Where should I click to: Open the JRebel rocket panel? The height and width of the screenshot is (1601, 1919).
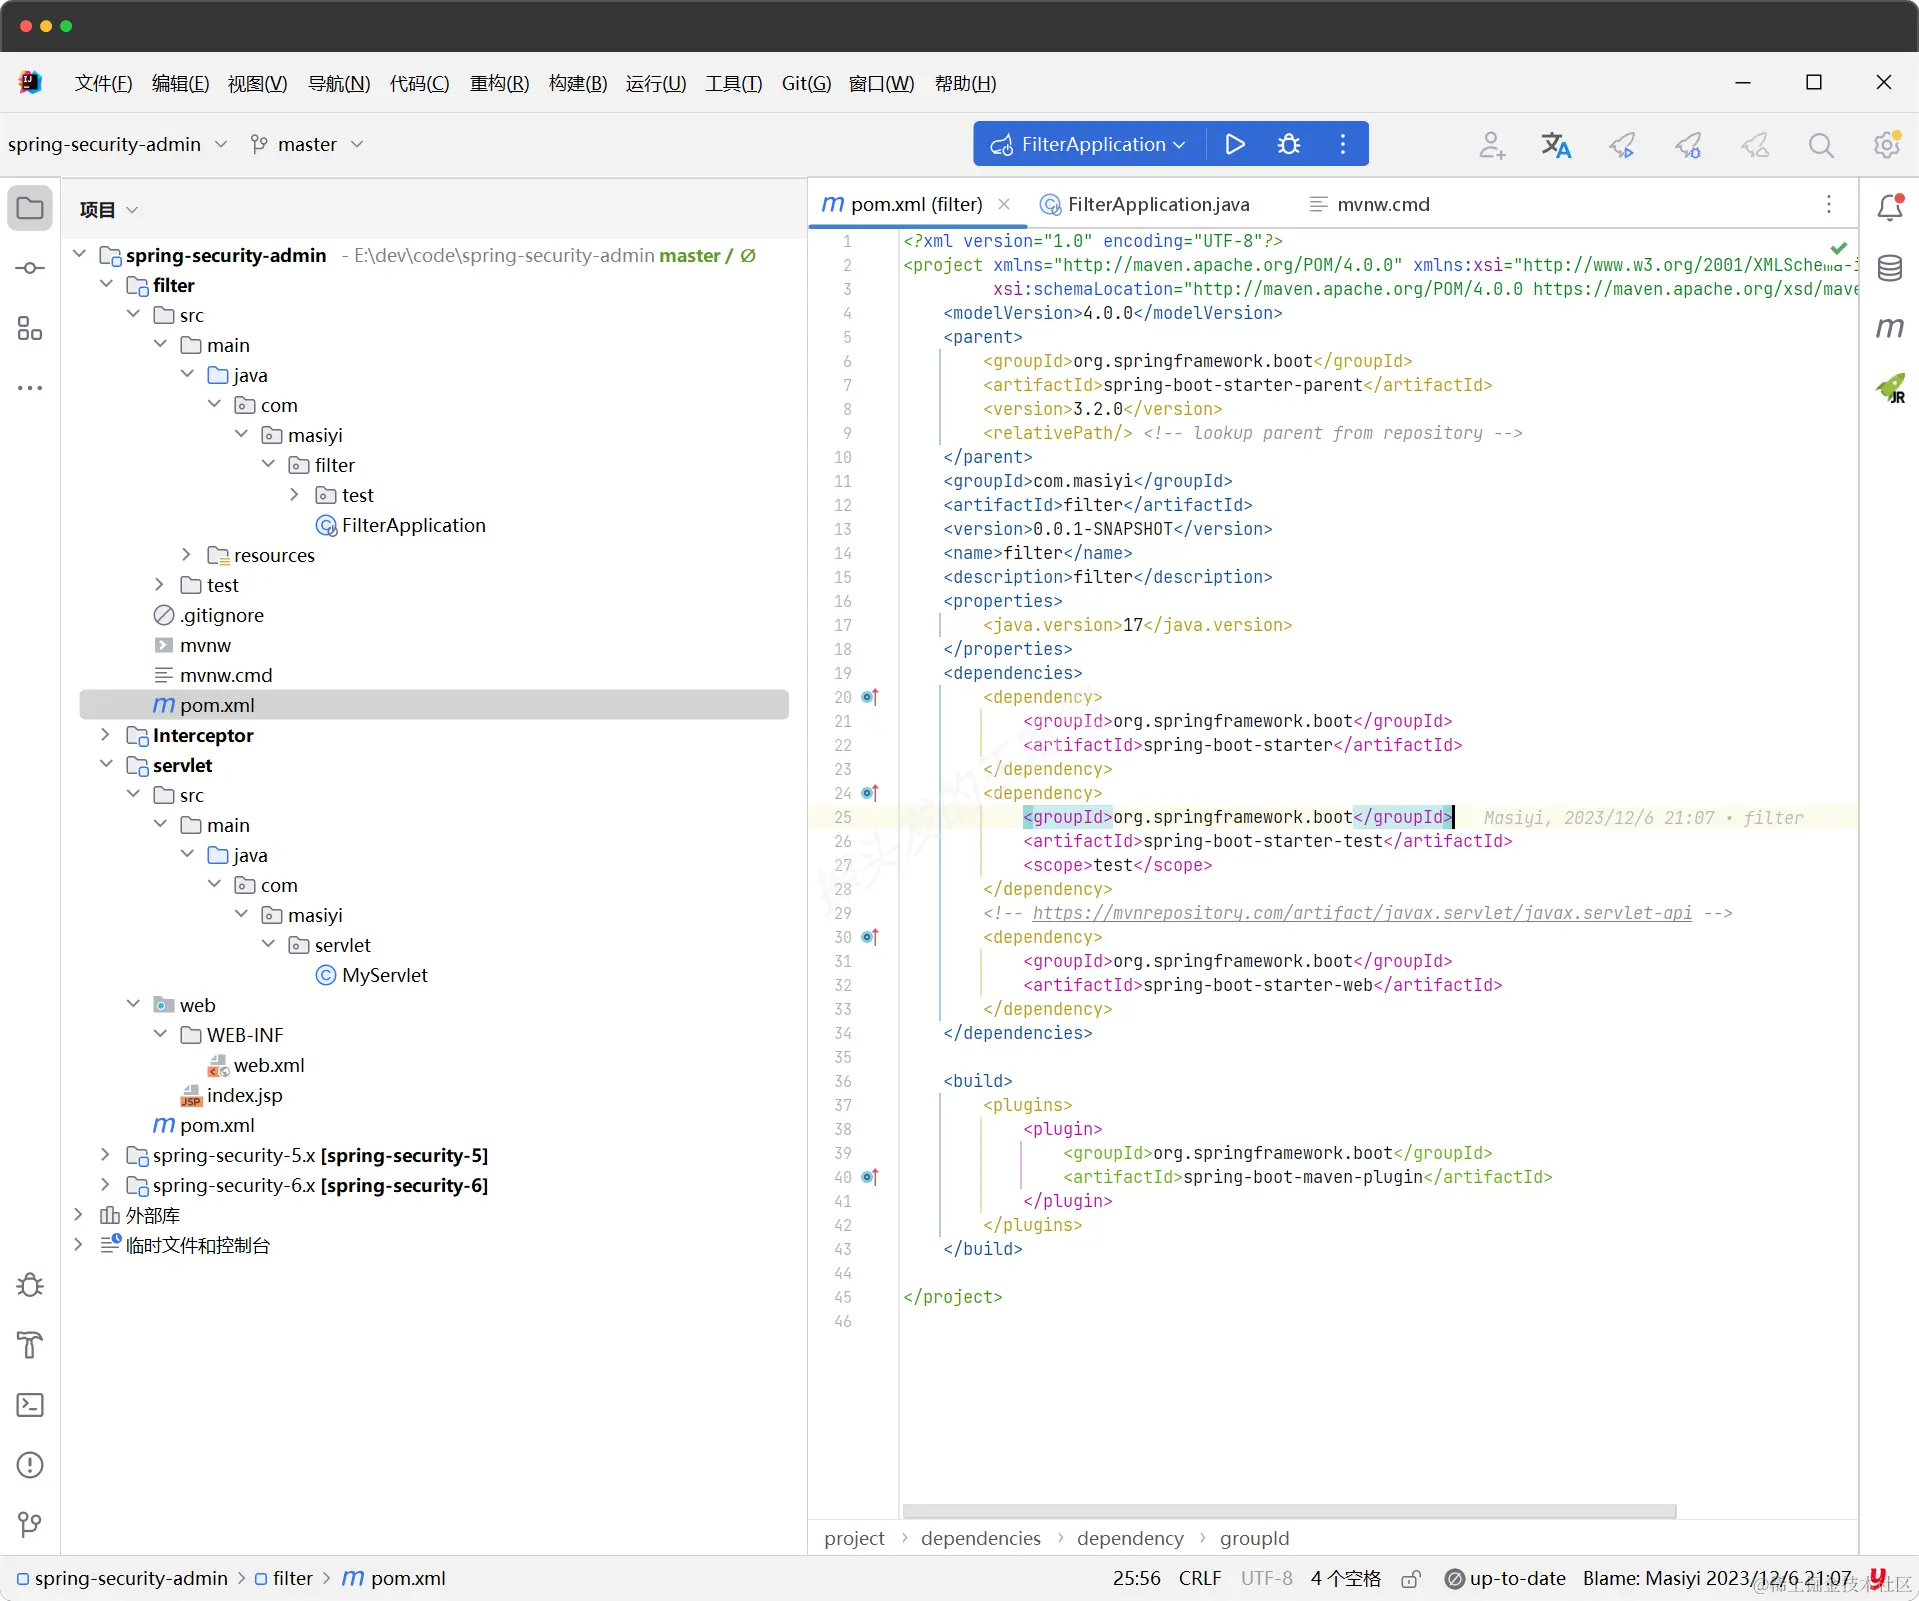(x=1890, y=388)
